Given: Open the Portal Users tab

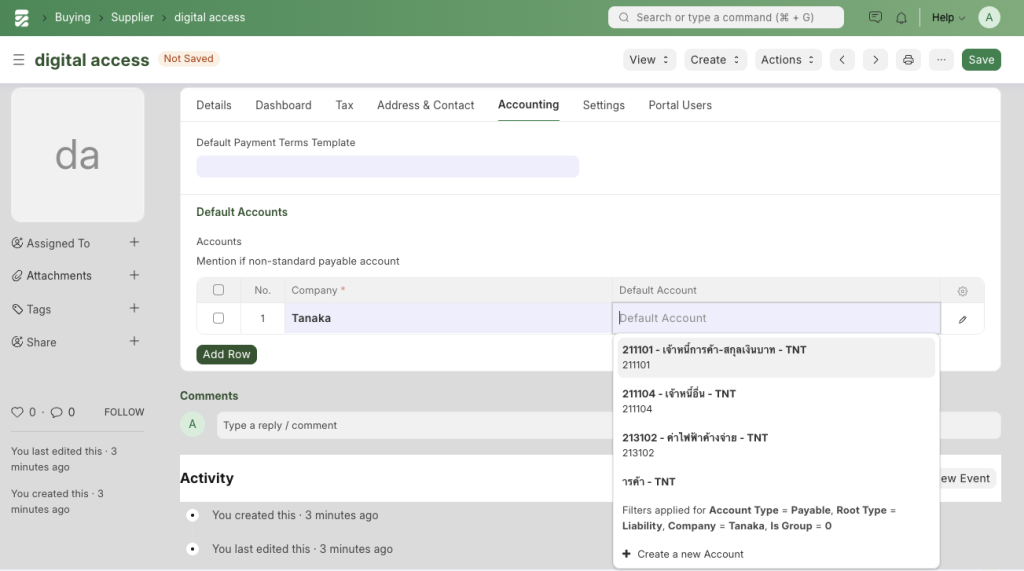Looking at the screenshot, I should (x=680, y=105).
